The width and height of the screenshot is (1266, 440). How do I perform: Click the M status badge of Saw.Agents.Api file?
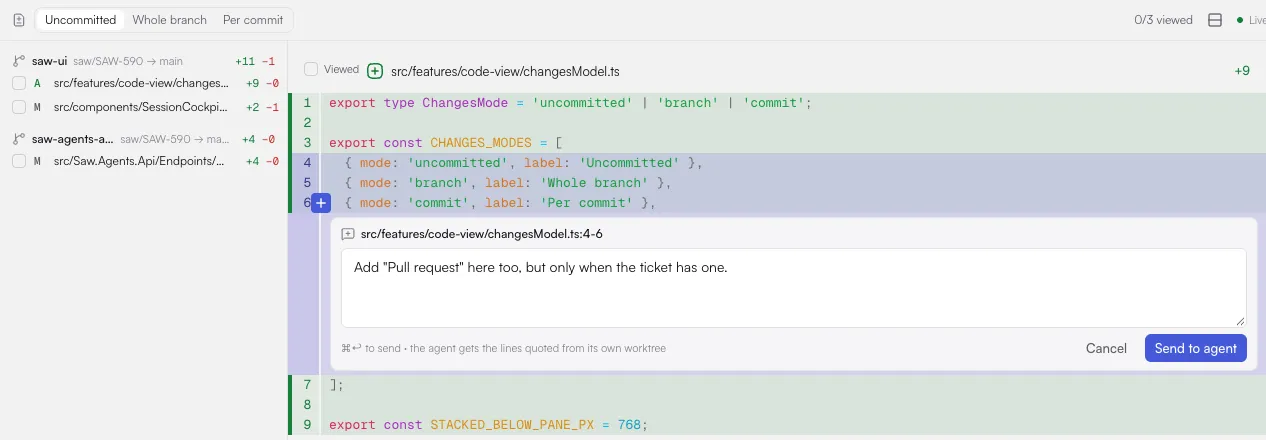37,161
